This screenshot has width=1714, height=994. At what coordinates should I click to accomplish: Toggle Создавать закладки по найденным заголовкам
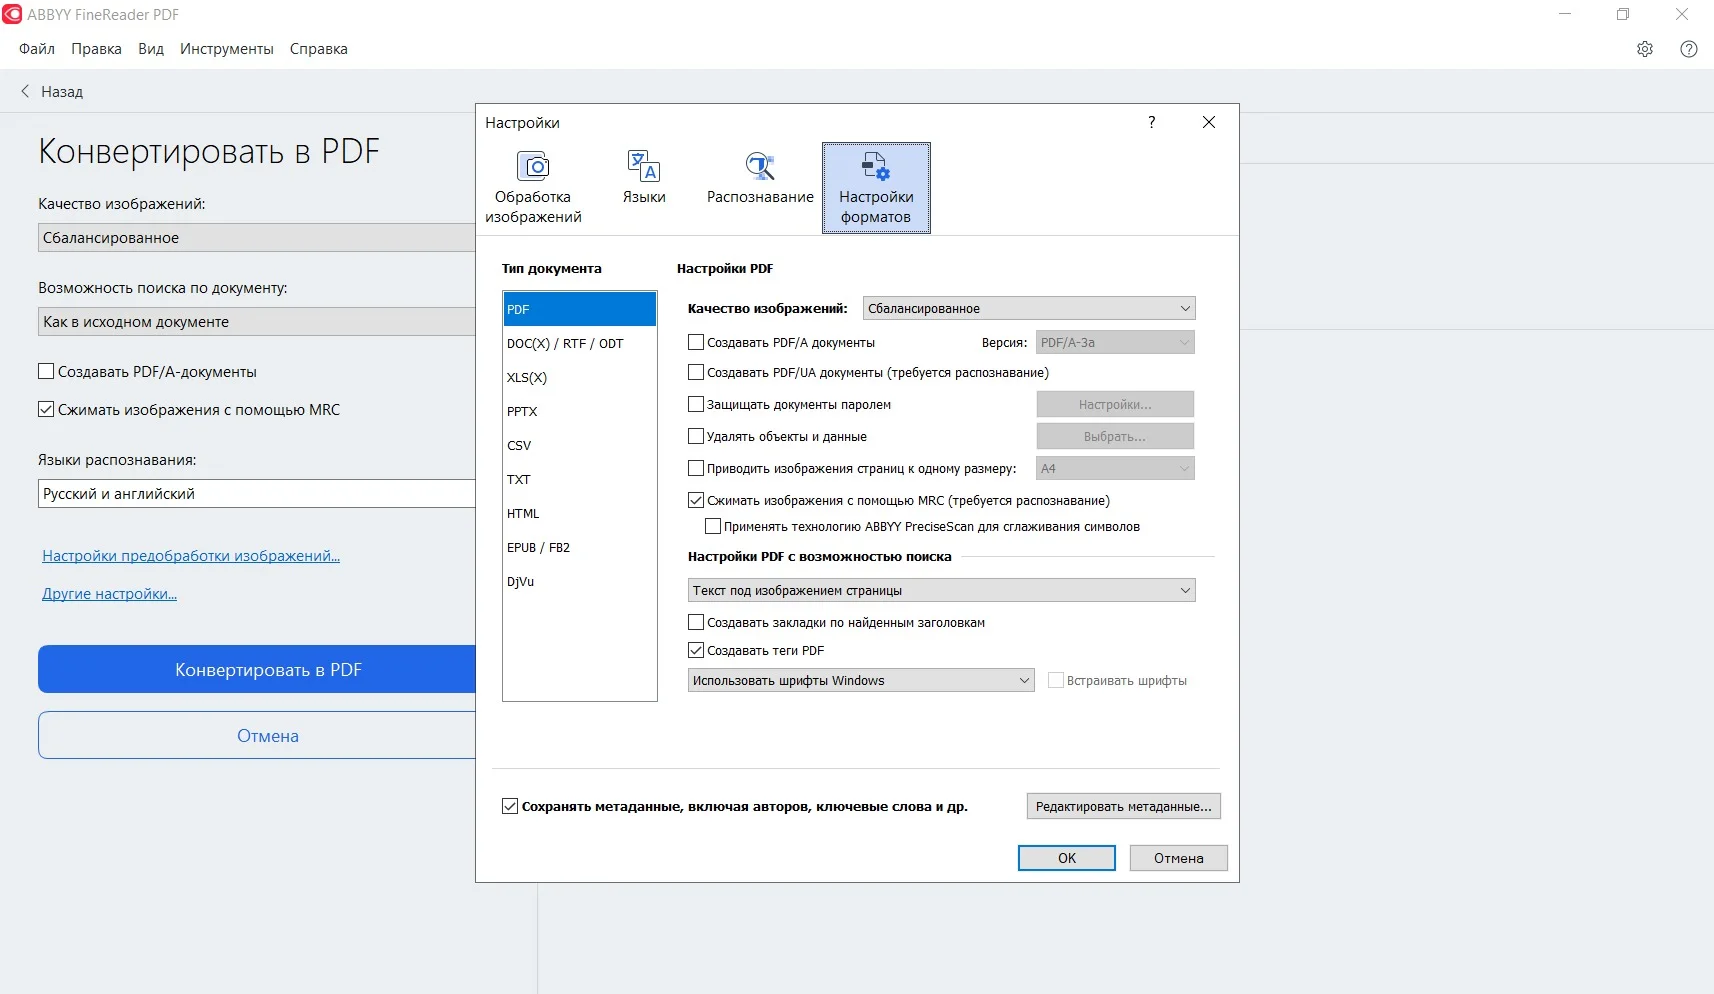pos(696,622)
